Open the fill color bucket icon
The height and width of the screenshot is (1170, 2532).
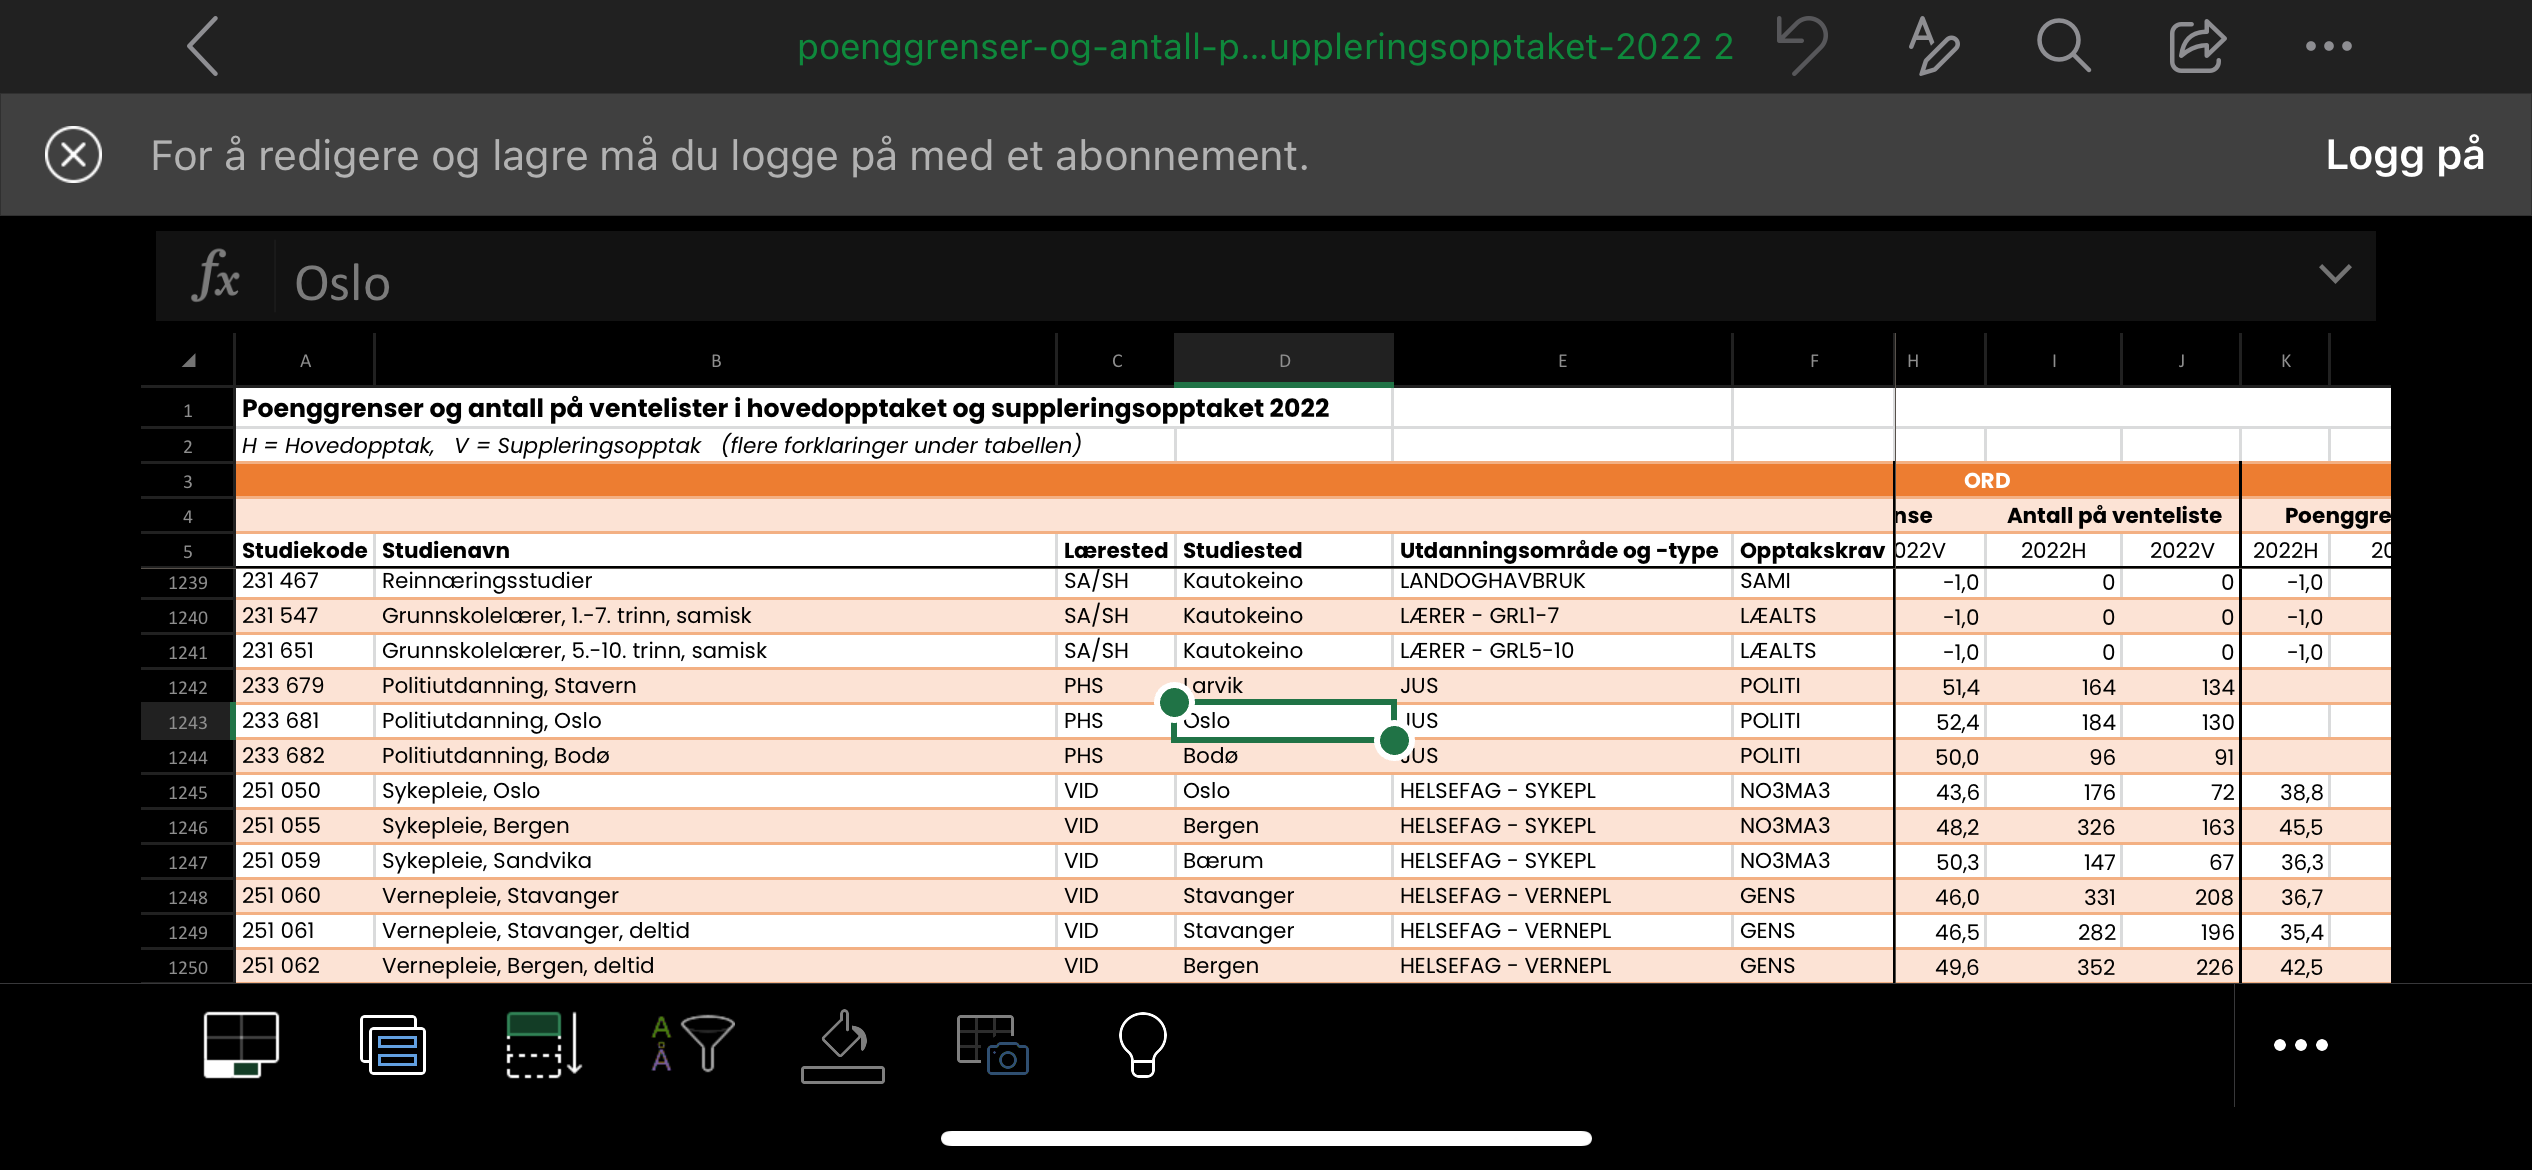pos(843,1046)
